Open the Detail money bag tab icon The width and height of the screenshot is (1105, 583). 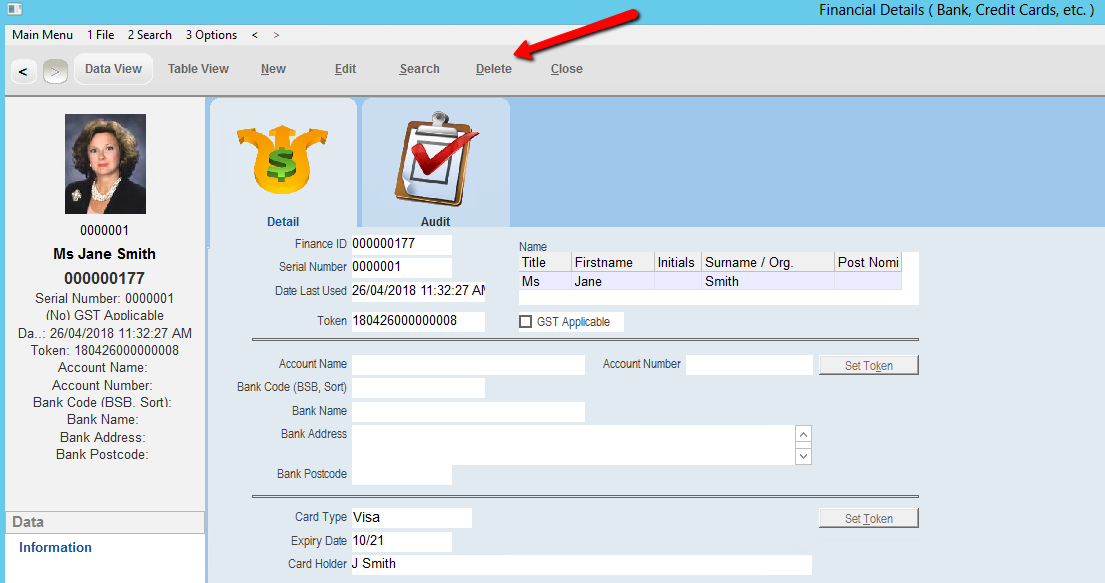pos(283,160)
